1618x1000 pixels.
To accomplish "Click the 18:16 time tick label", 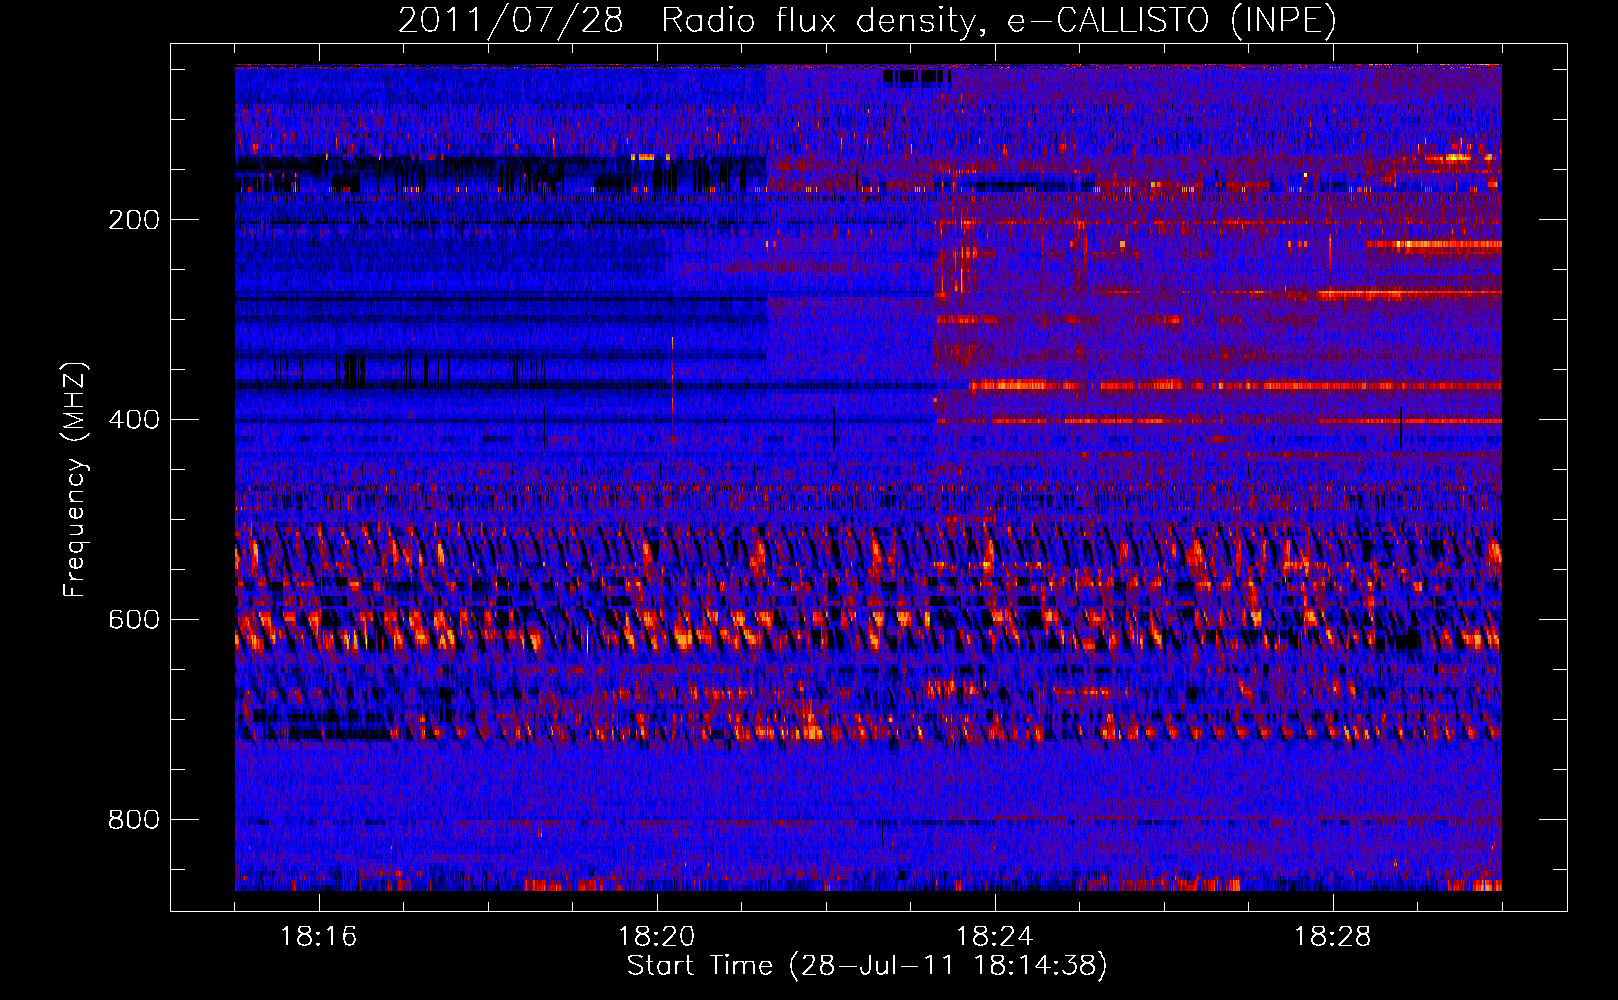I will (x=319, y=937).
